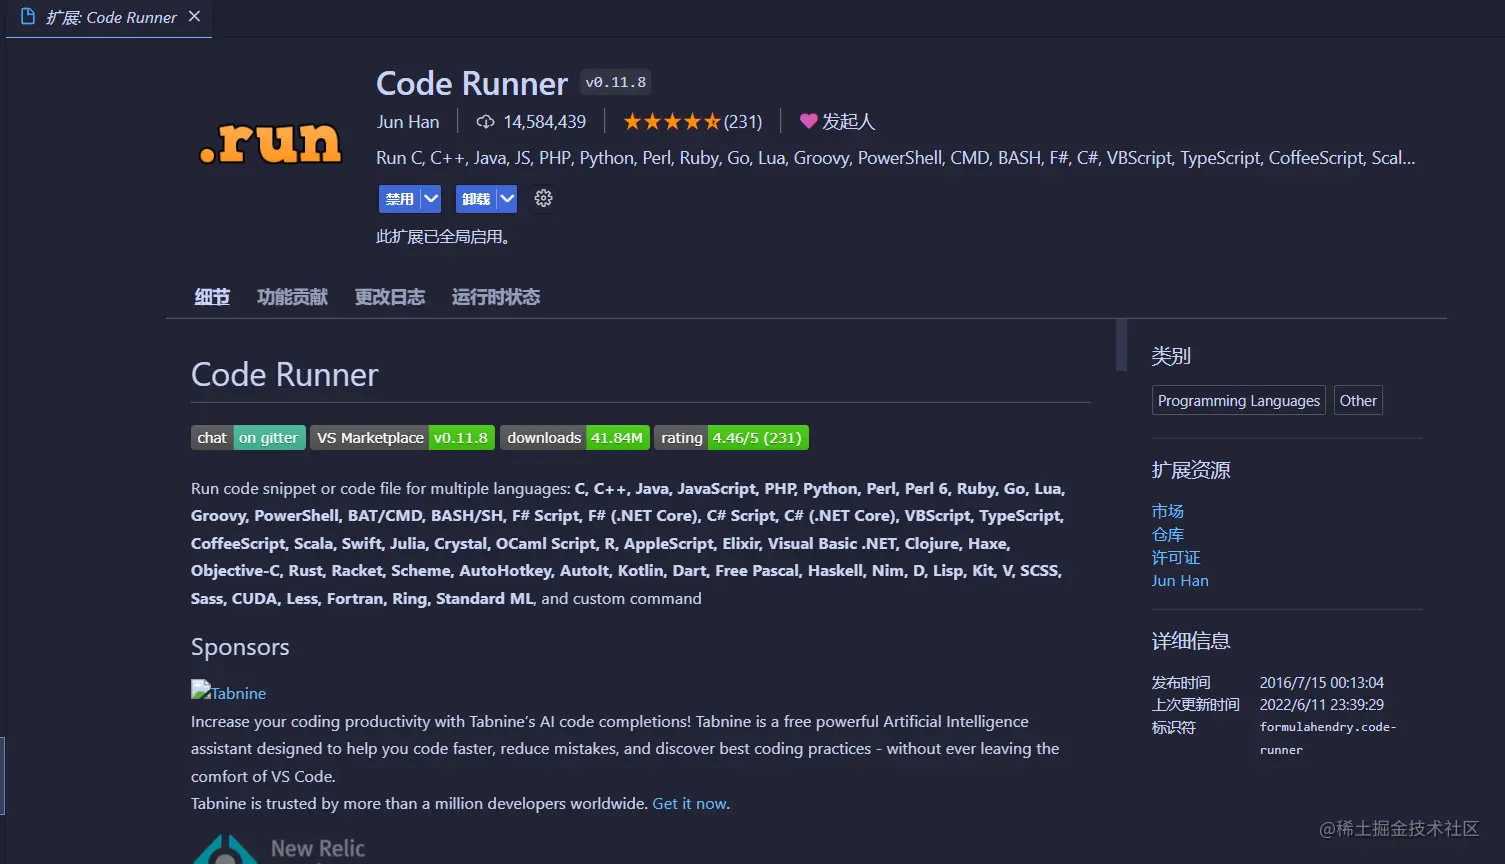The image size is (1505, 864).
Task: Click the New Relic logo
Action: 279,848
